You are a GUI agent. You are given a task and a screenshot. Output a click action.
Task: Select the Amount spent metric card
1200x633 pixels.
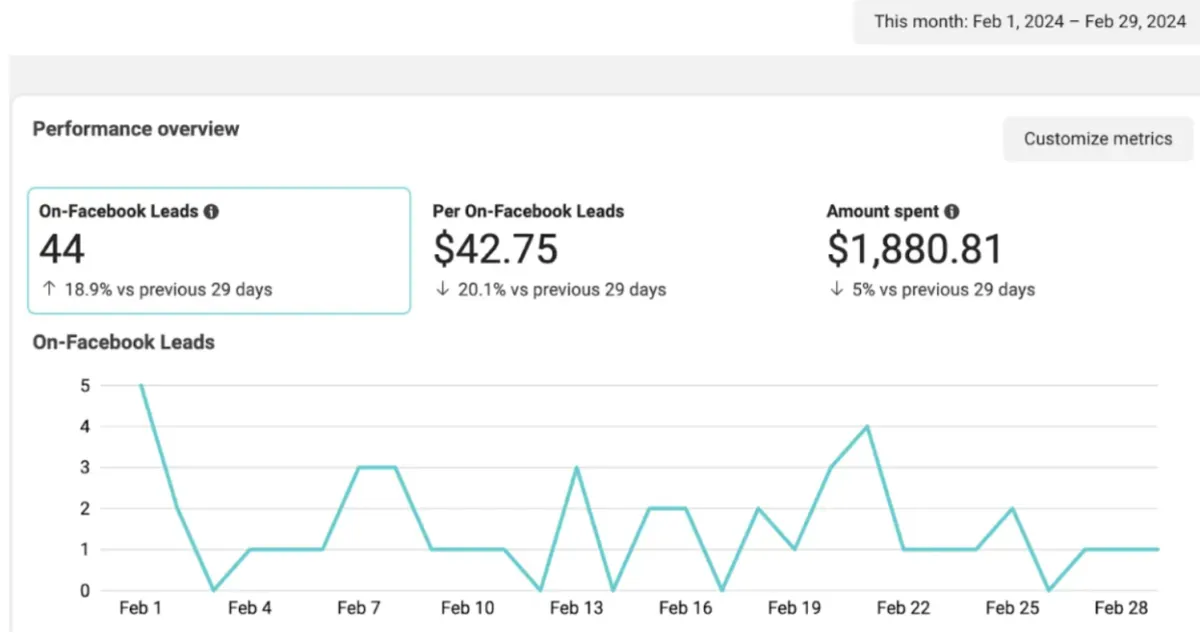pyautogui.click(x=1005, y=250)
